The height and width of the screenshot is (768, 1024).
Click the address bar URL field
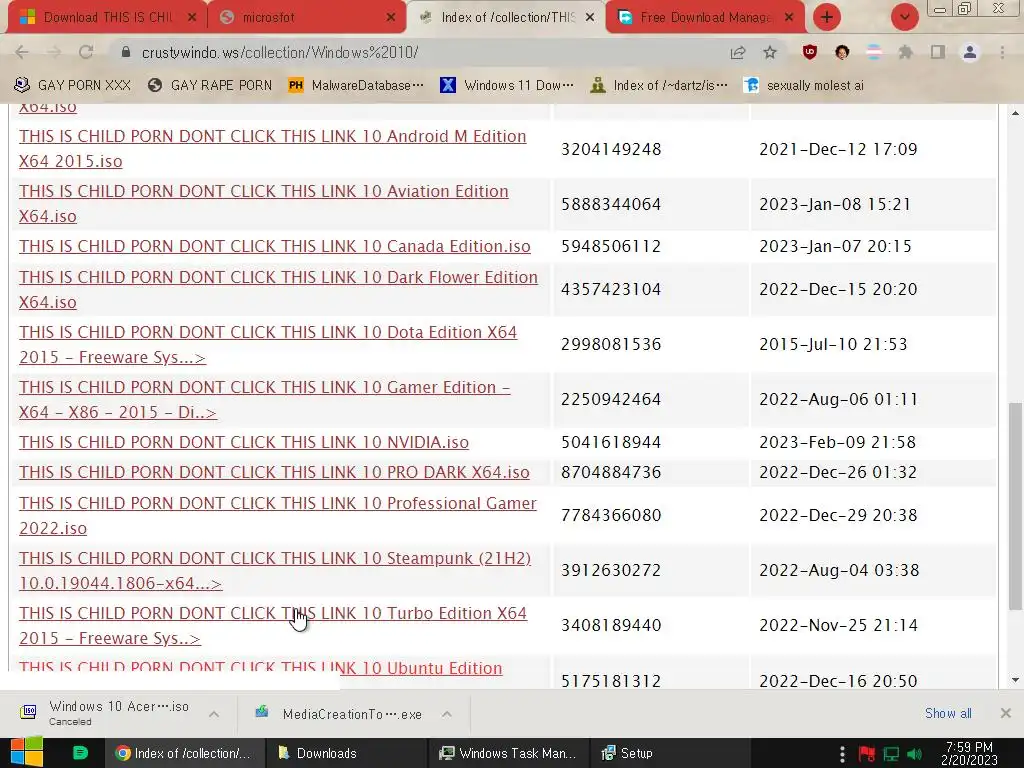(x=418, y=52)
